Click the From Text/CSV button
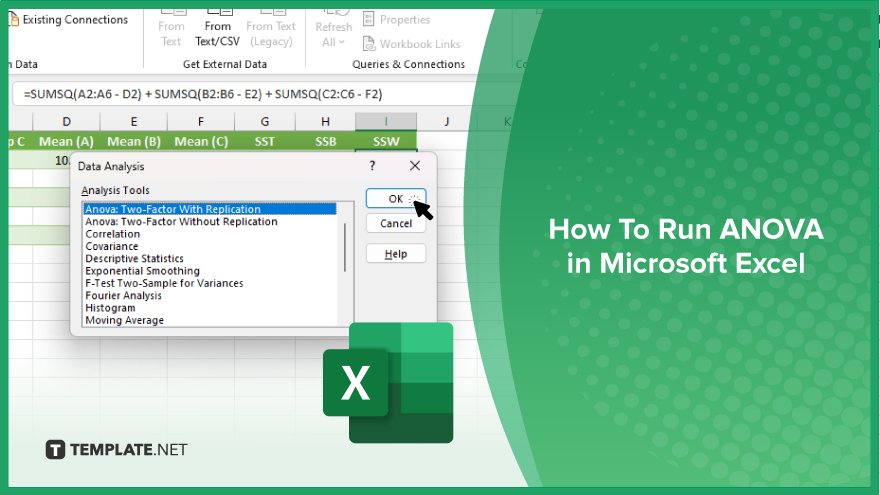The height and width of the screenshot is (495, 880). 218,28
